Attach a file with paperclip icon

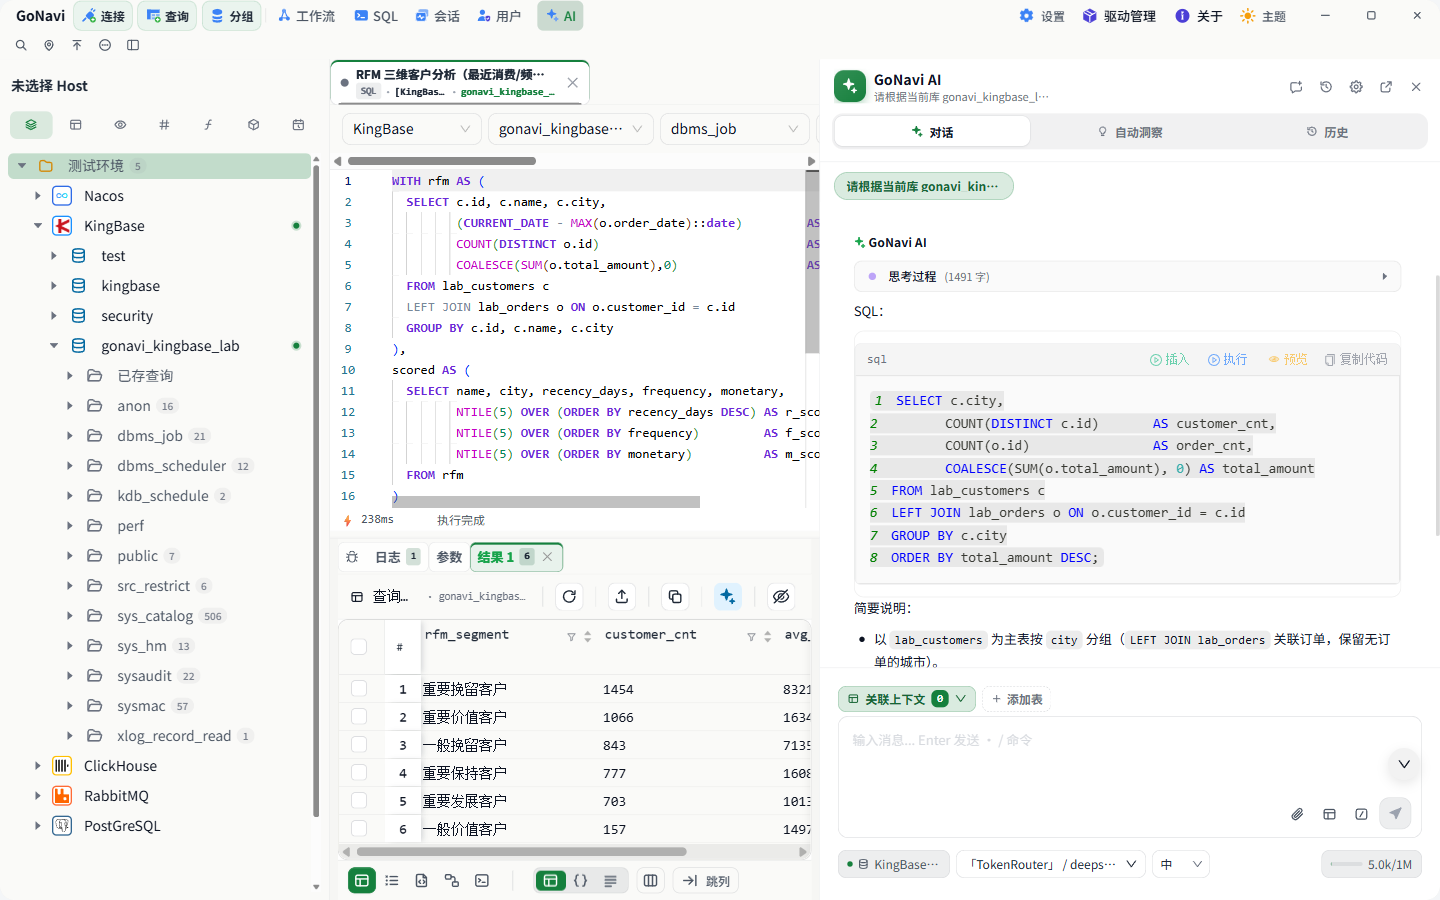[x=1297, y=814]
